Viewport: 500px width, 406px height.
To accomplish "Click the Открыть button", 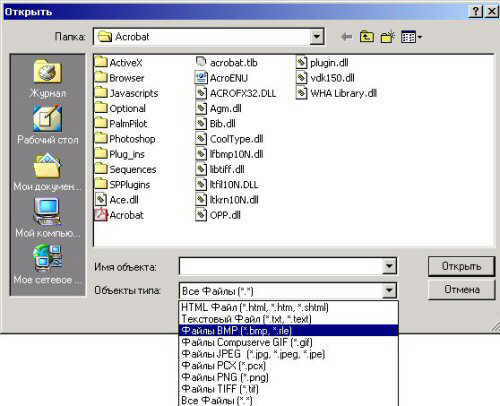I will [x=461, y=266].
